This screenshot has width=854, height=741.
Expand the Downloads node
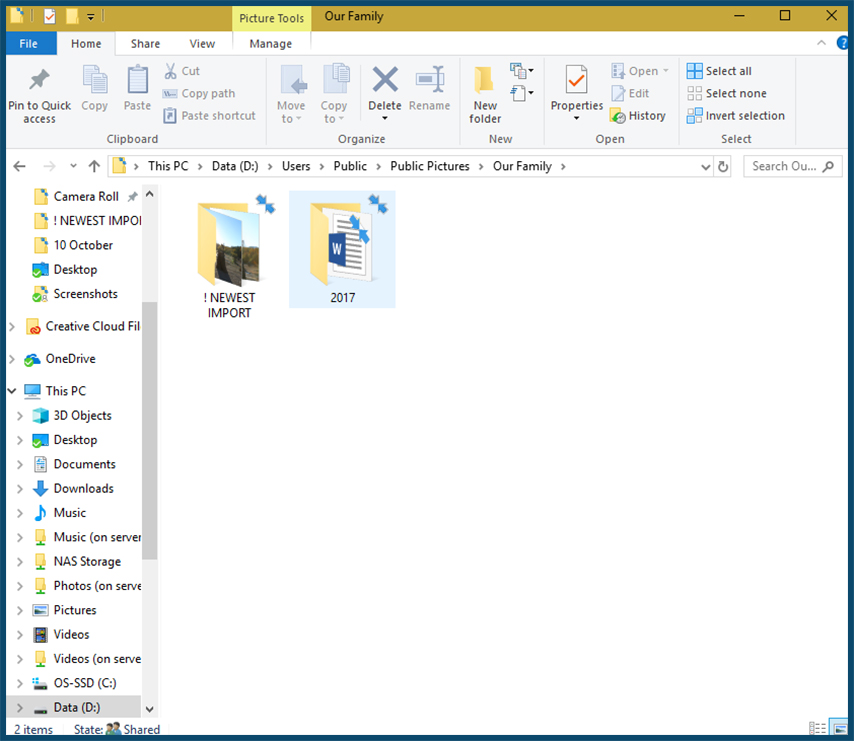click(x=20, y=489)
